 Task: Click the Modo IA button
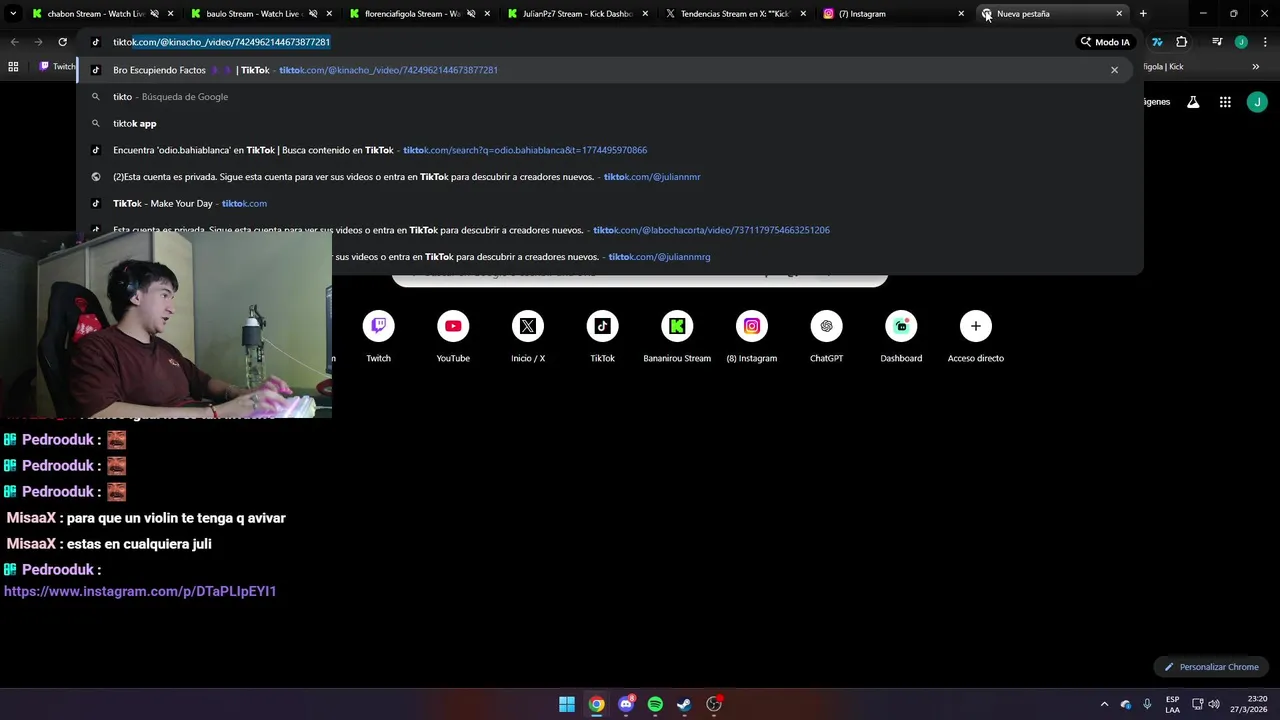(x=1104, y=42)
